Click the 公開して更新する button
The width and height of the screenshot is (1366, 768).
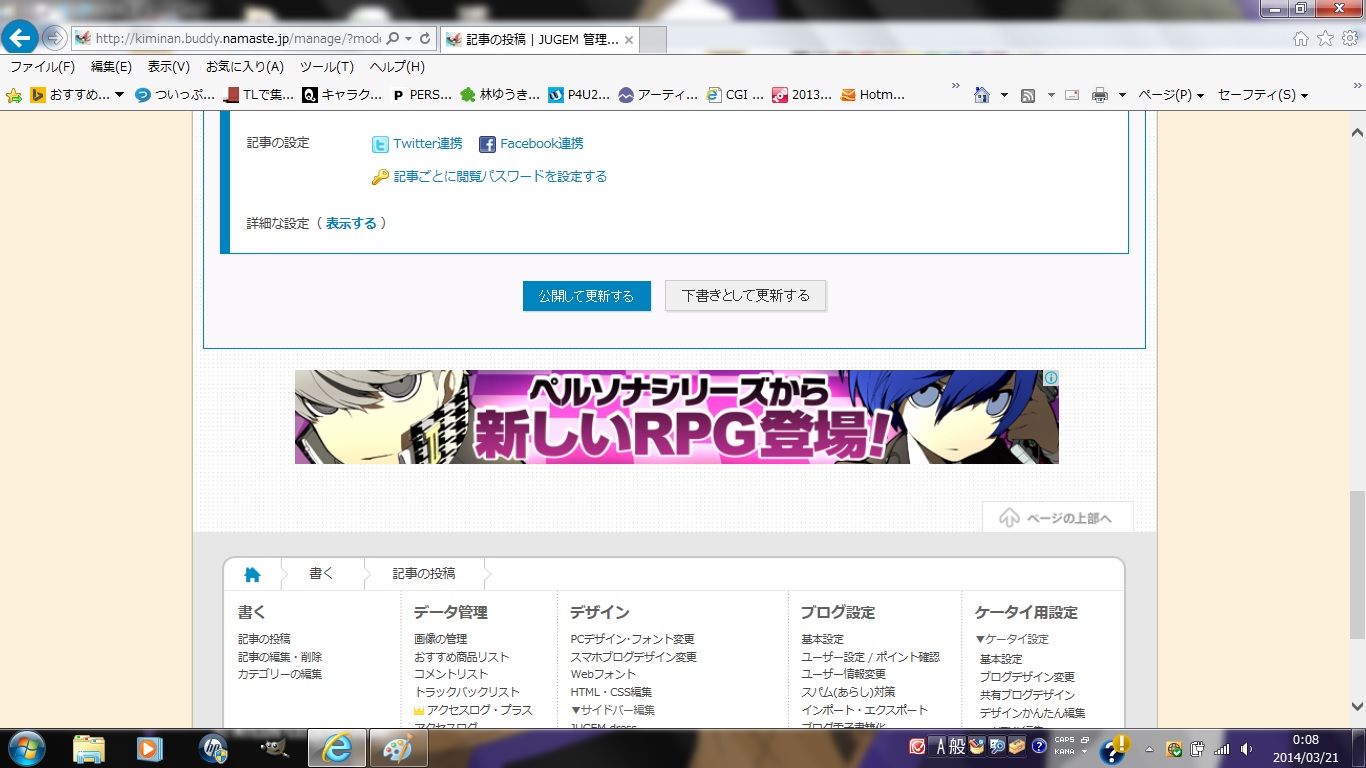pos(586,296)
